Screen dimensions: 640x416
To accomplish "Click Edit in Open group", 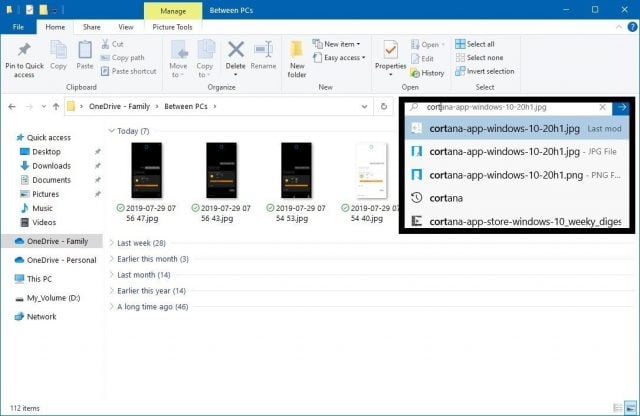I will click(x=422, y=59).
